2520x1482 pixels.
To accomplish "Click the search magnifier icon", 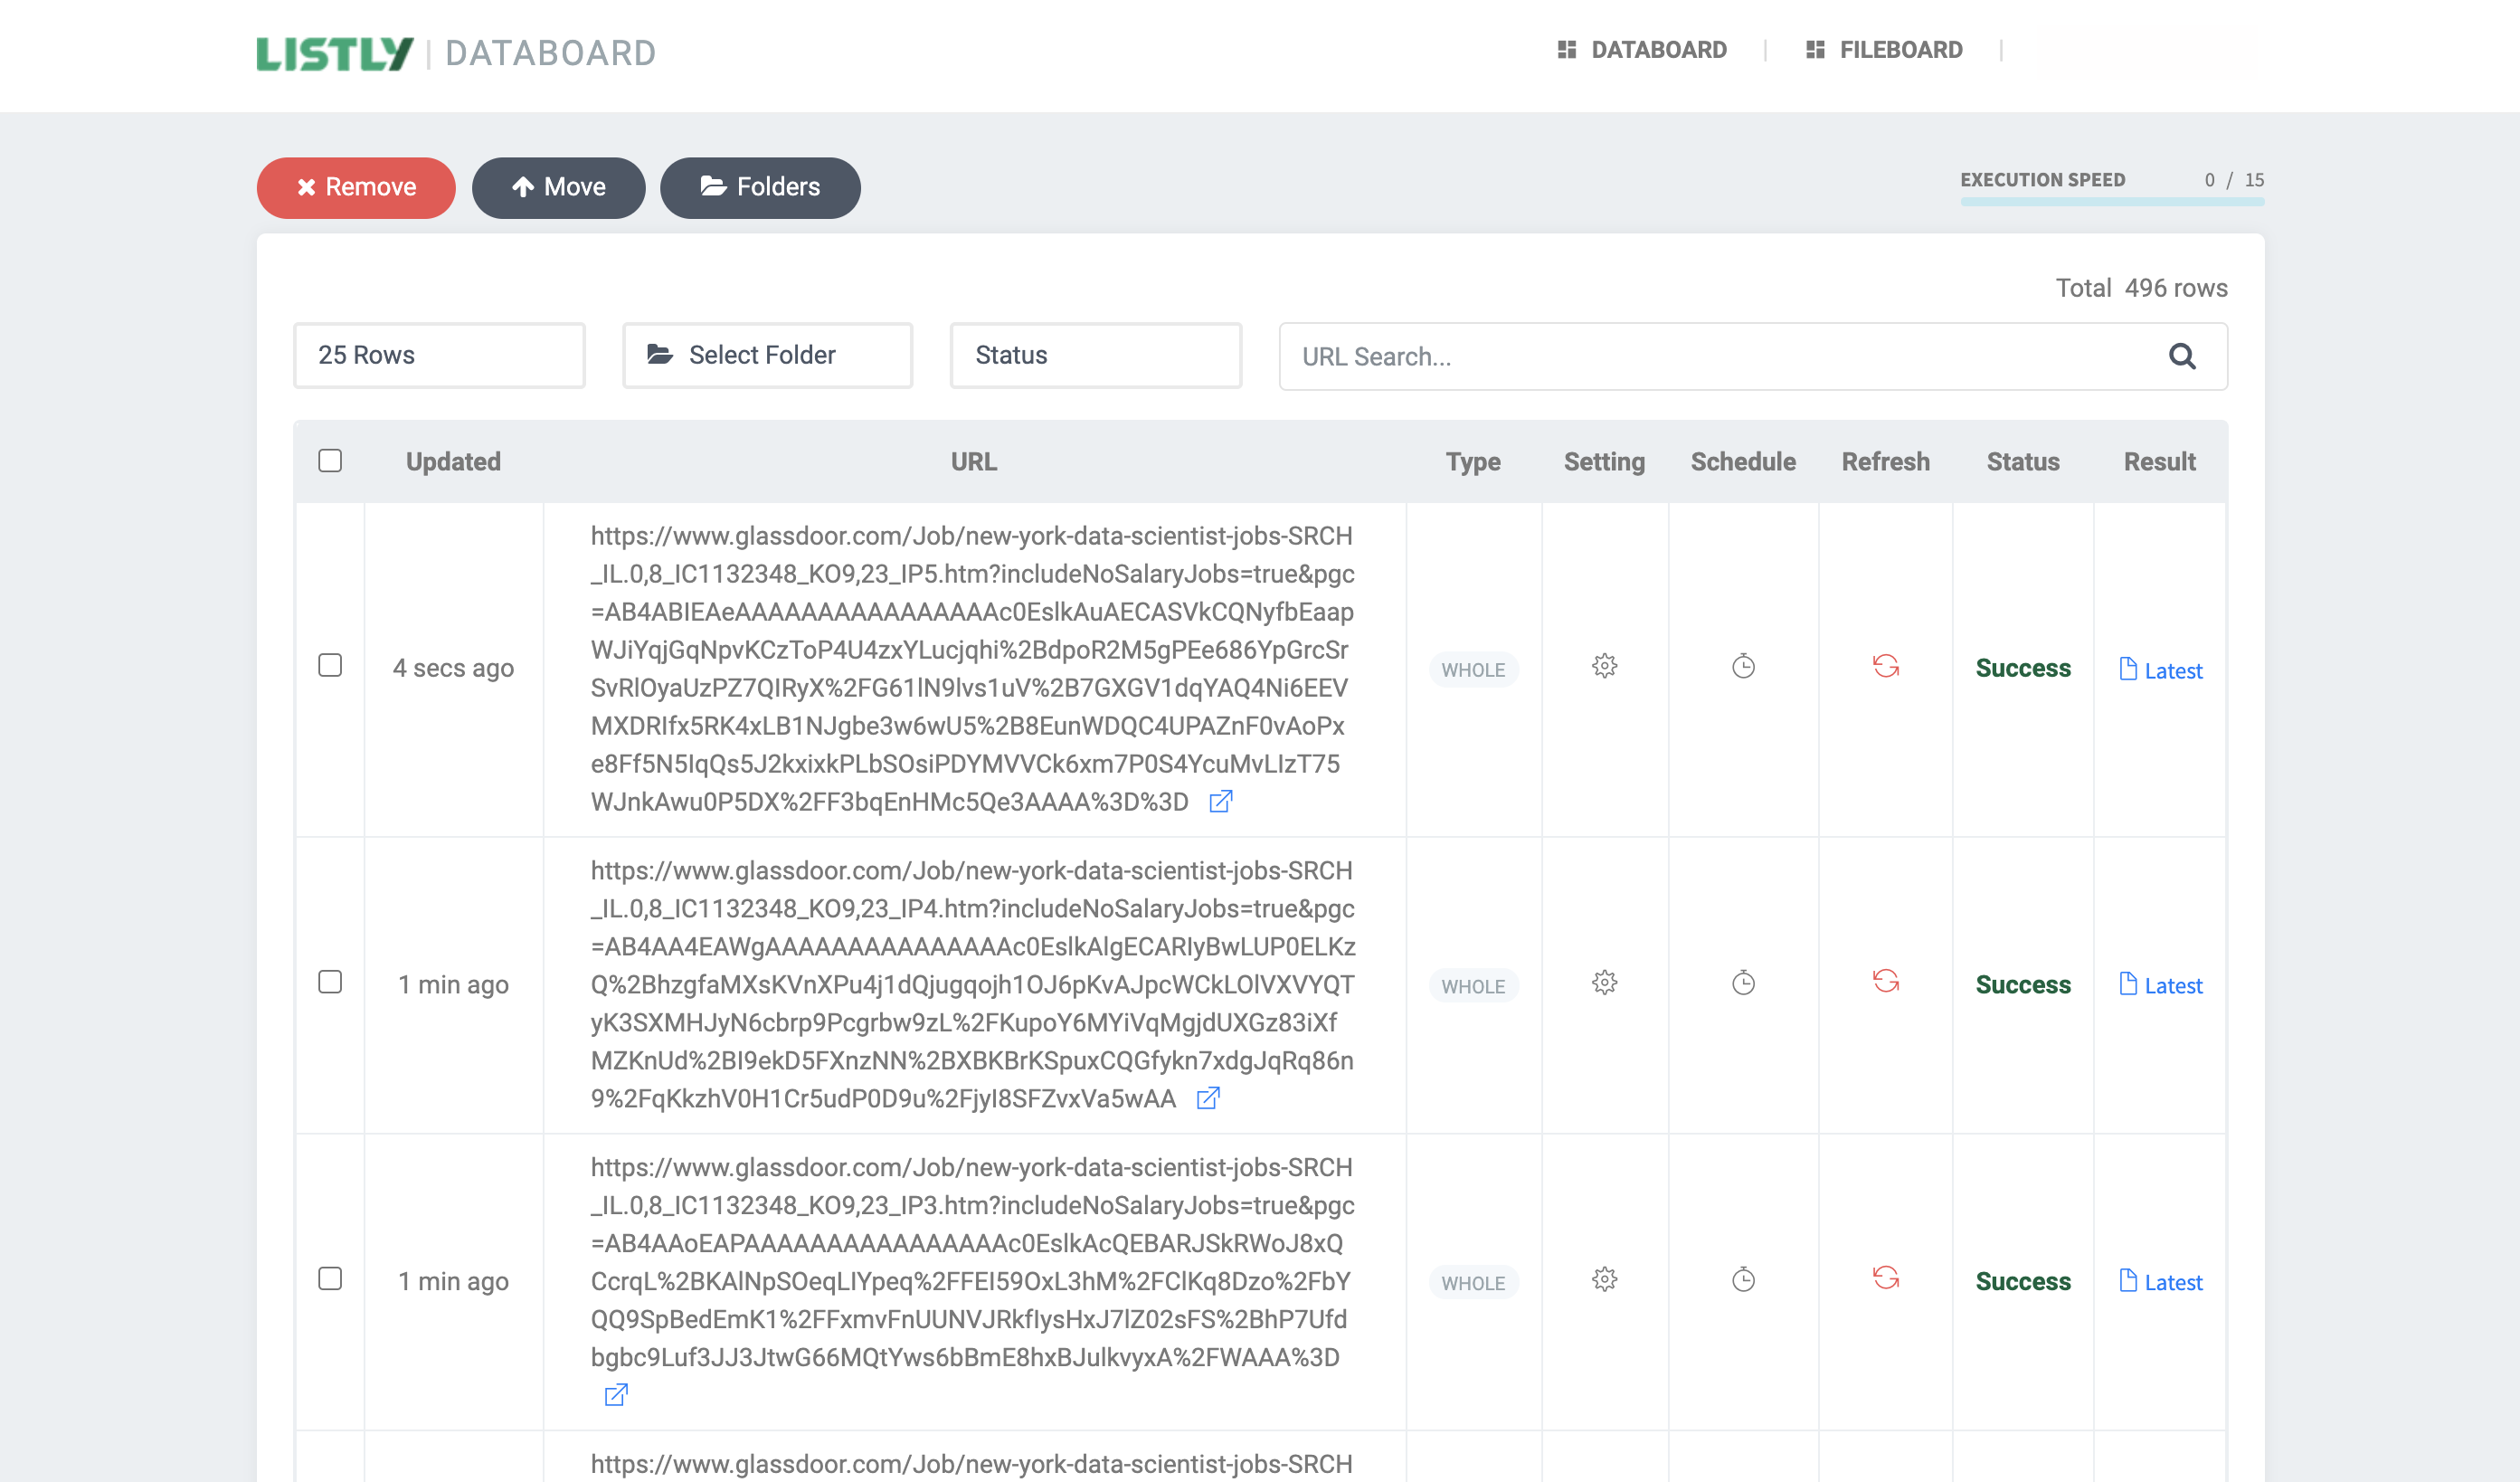I will 2181,356.
